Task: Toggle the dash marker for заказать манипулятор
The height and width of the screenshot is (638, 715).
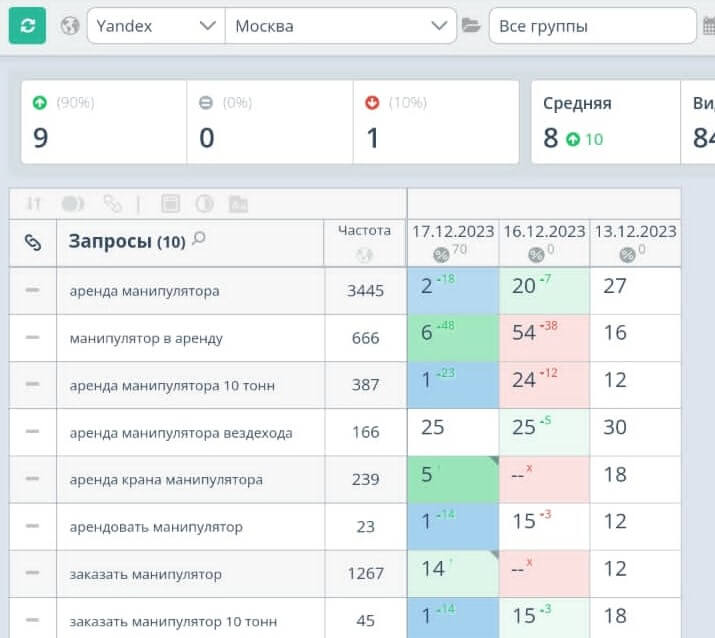Action: [x=33, y=573]
